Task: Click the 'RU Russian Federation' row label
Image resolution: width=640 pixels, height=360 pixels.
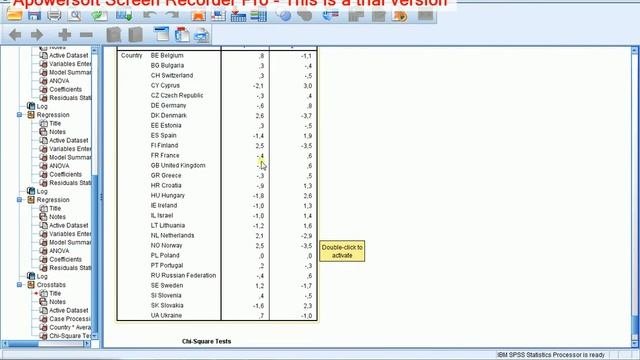Action: (183, 276)
